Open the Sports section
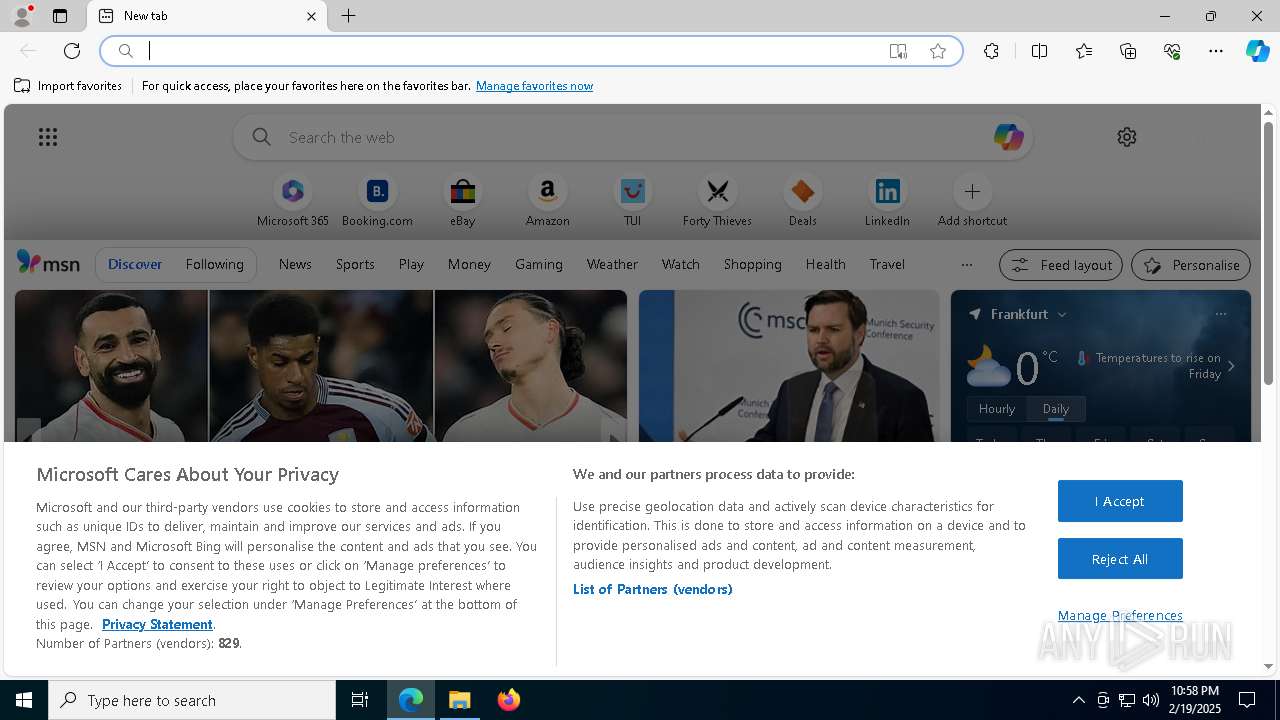Screen dimensions: 1280x720 coord(355,264)
